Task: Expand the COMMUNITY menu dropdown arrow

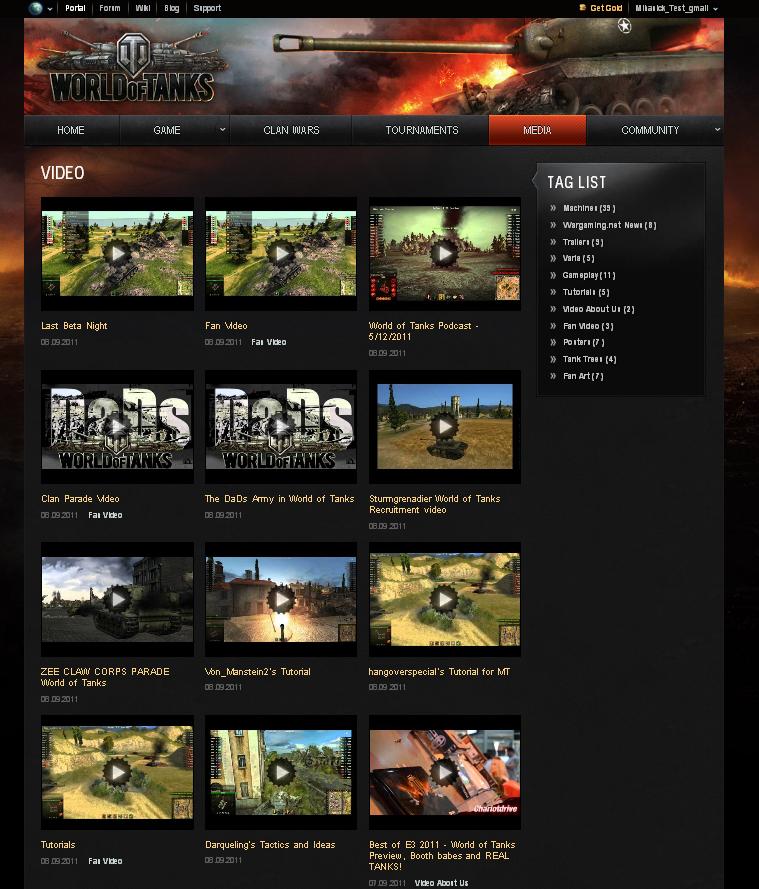Action: 717,130
